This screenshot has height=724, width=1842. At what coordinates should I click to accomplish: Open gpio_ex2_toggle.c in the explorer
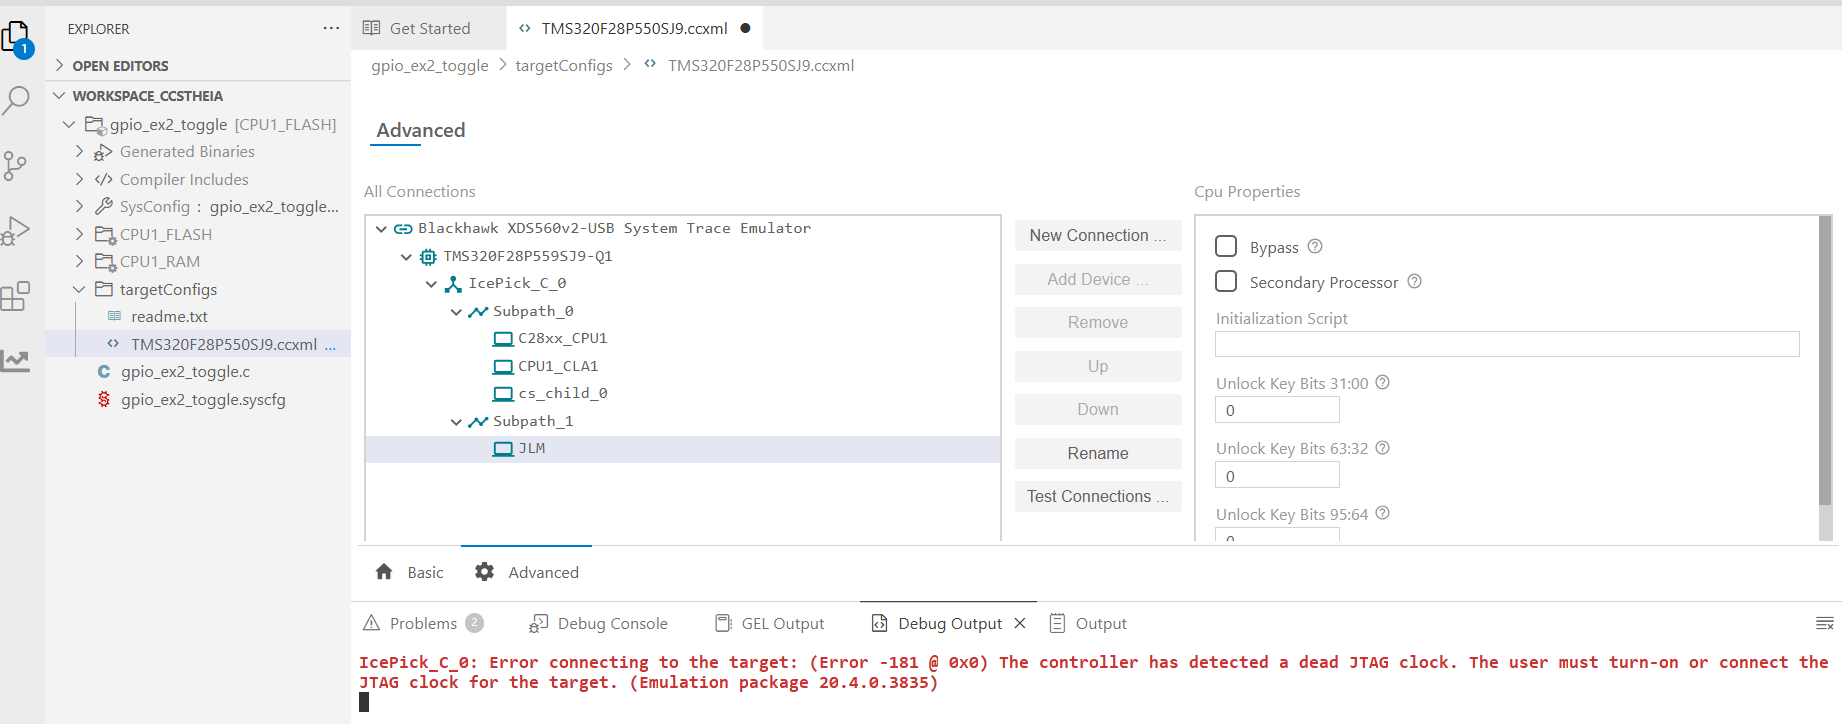point(185,371)
